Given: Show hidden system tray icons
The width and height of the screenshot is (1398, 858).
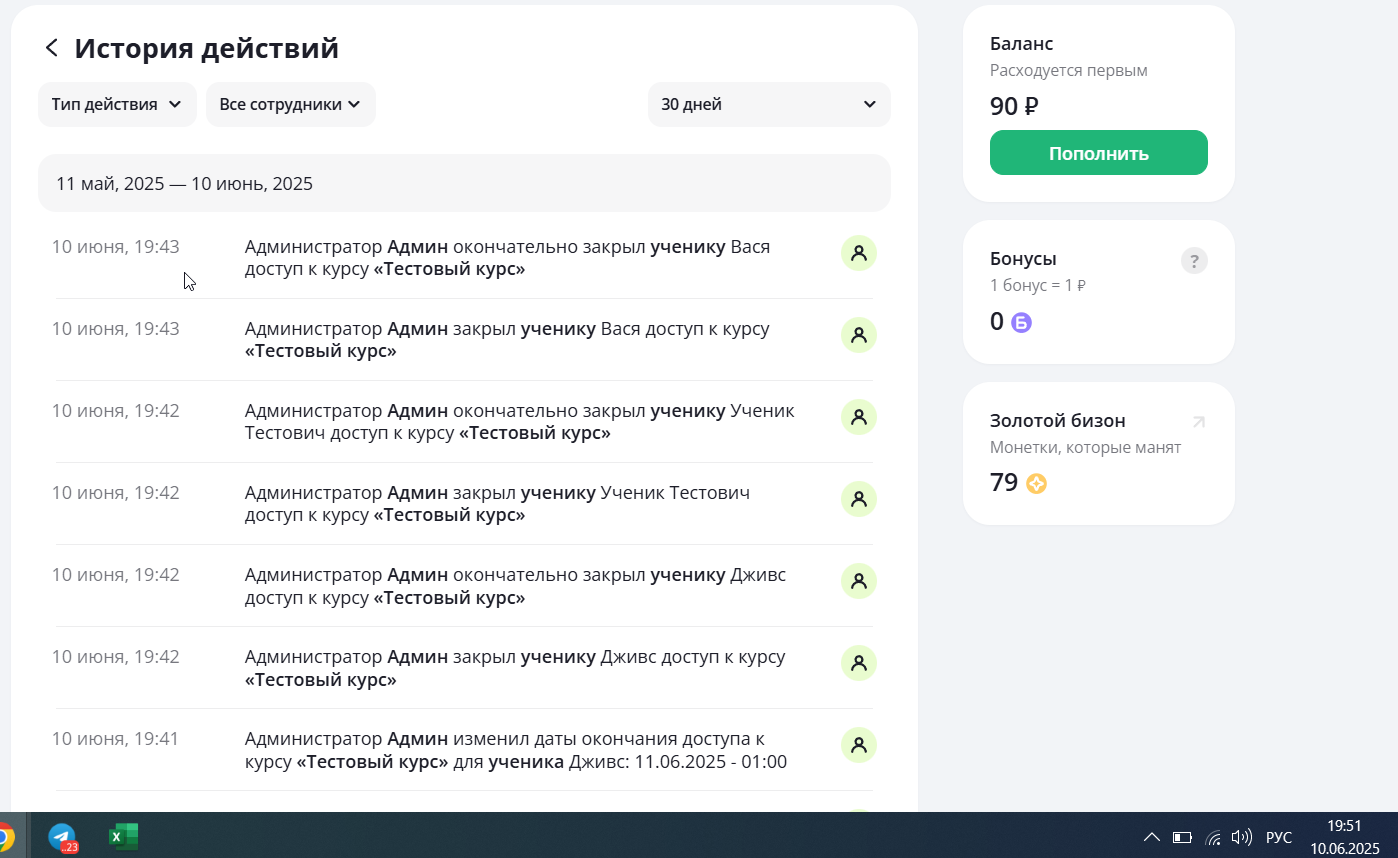Looking at the screenshot, I should click(x=1152, y=837).
